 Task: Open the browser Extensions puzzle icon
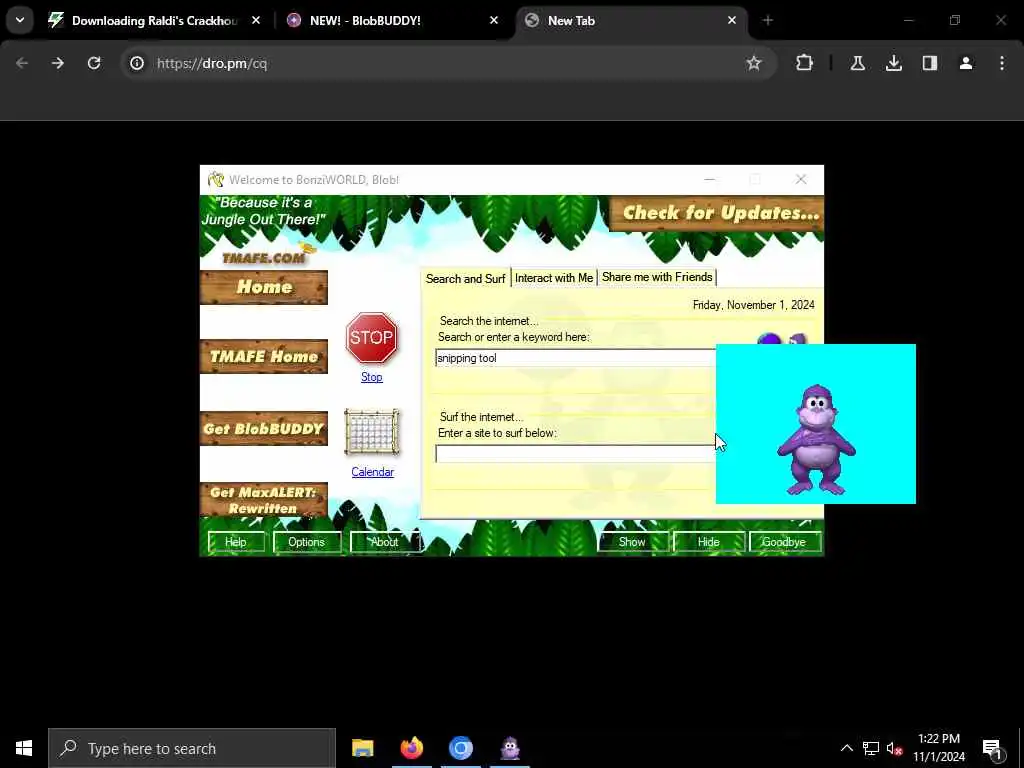click(805, 63)
